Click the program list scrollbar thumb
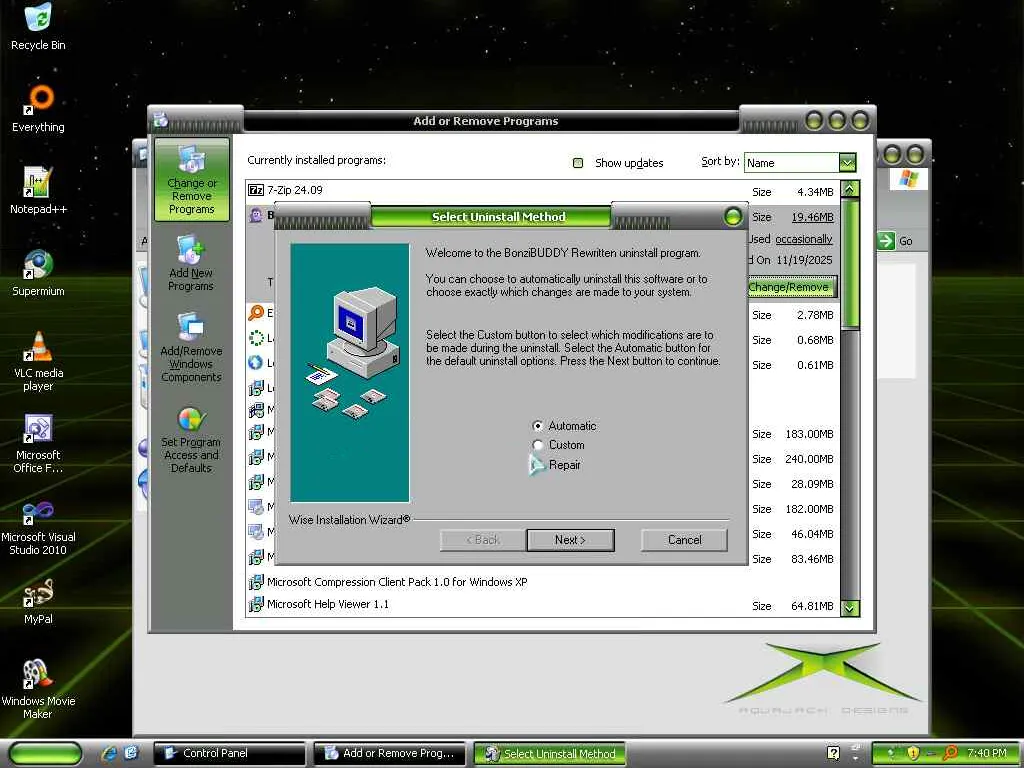The width and height of the screenshot is (1024, 768). (850, 264)
